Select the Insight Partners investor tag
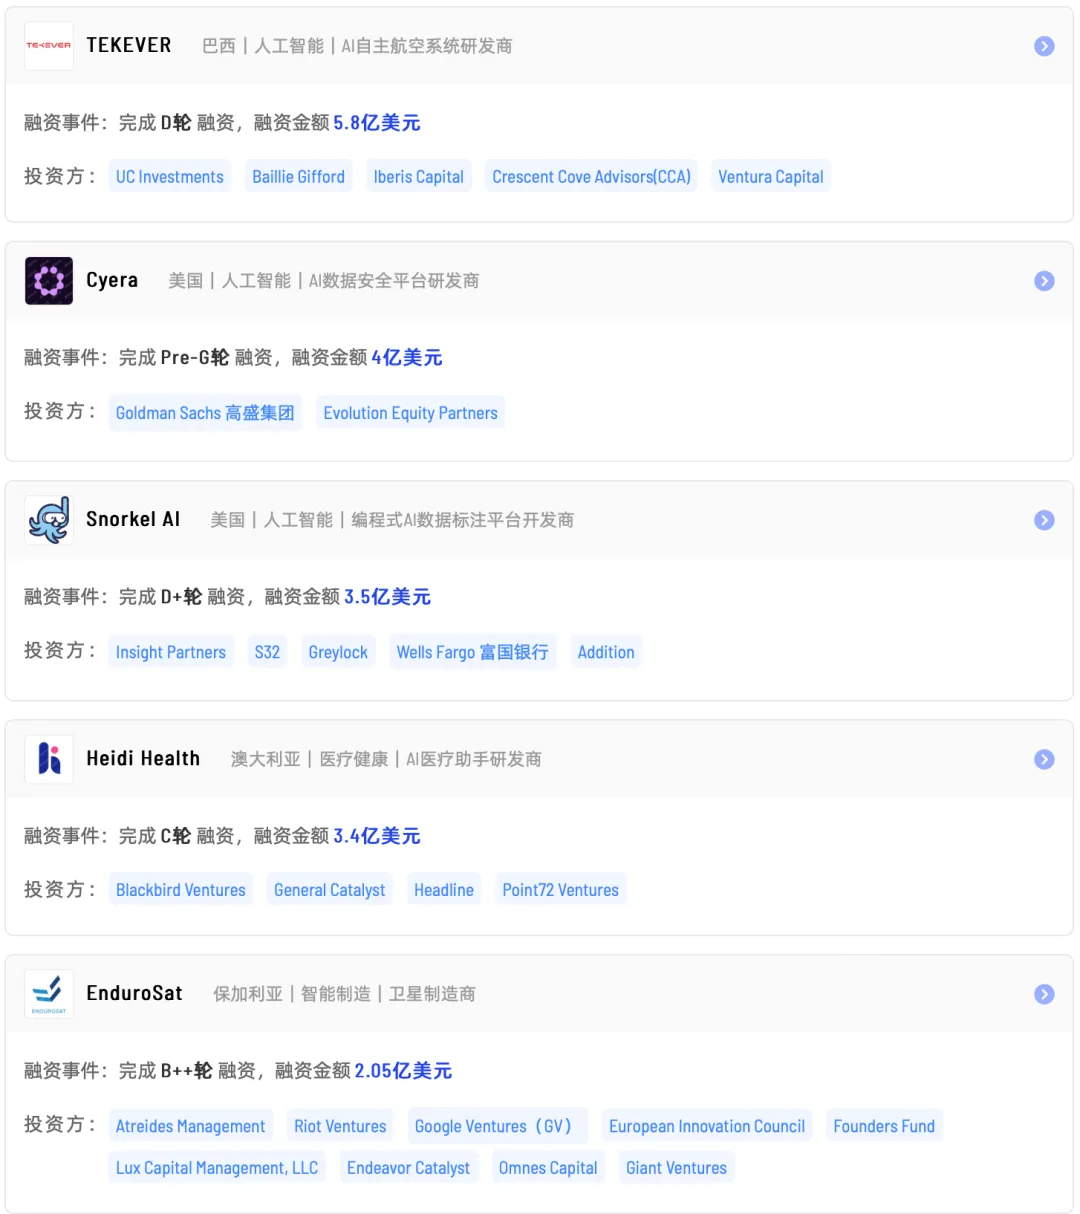The image size is (1080, 1214). point(171,652)
